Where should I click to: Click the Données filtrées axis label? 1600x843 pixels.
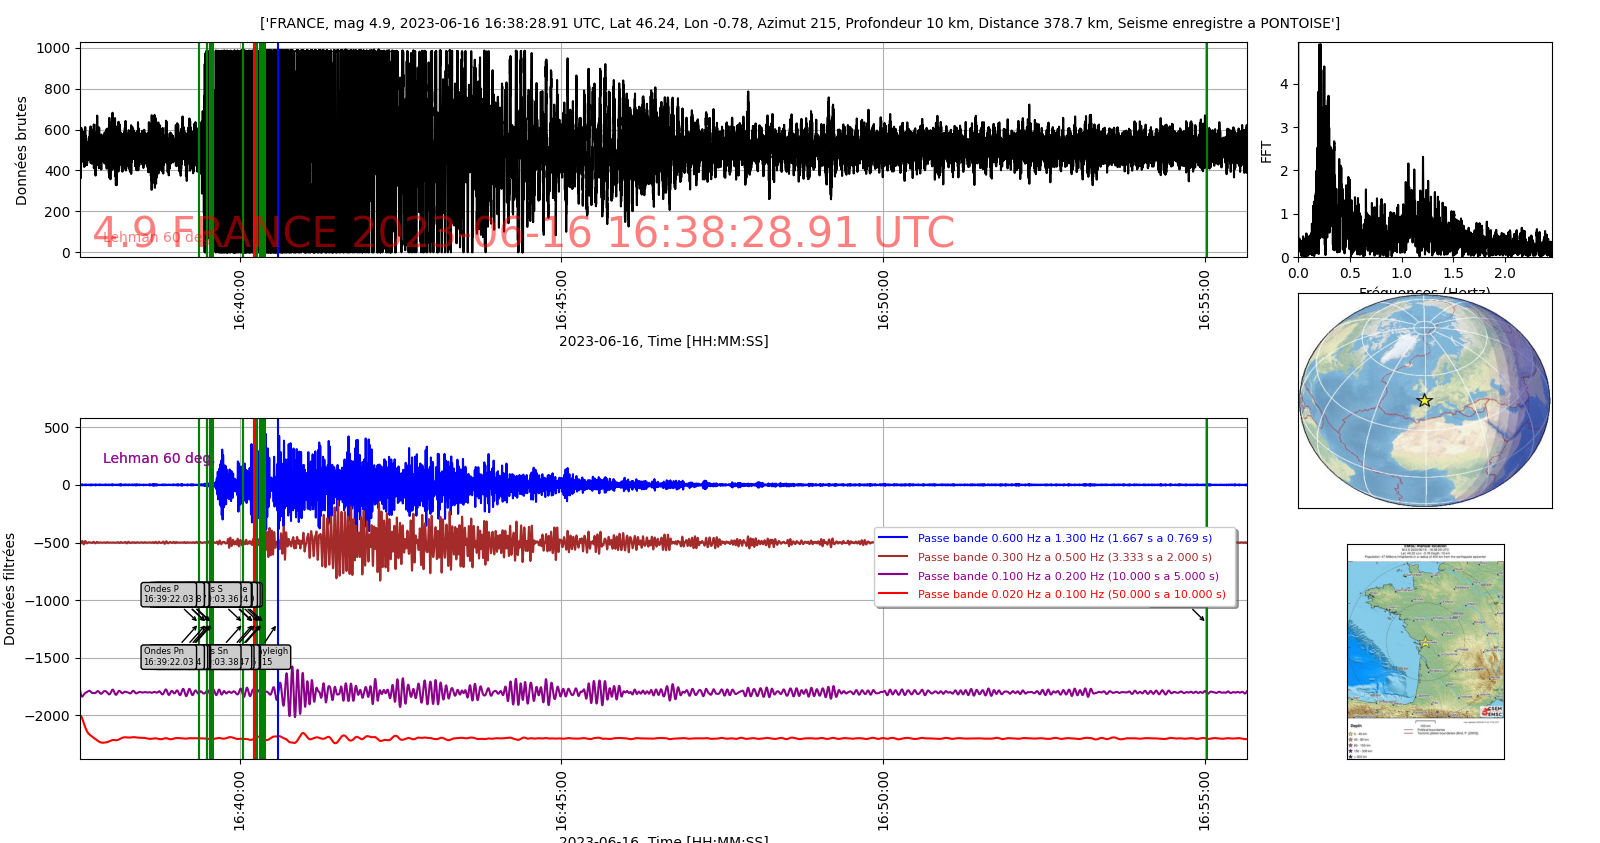click(10, 588)
